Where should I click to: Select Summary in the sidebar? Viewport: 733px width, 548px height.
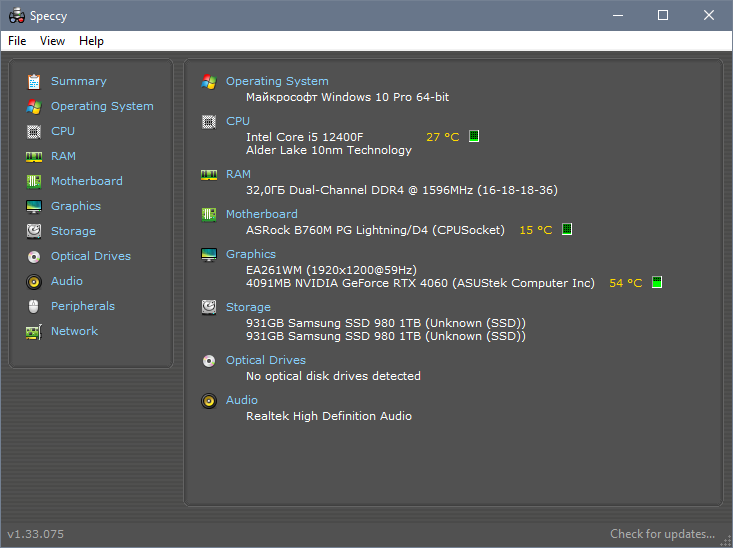coord(79,81)
